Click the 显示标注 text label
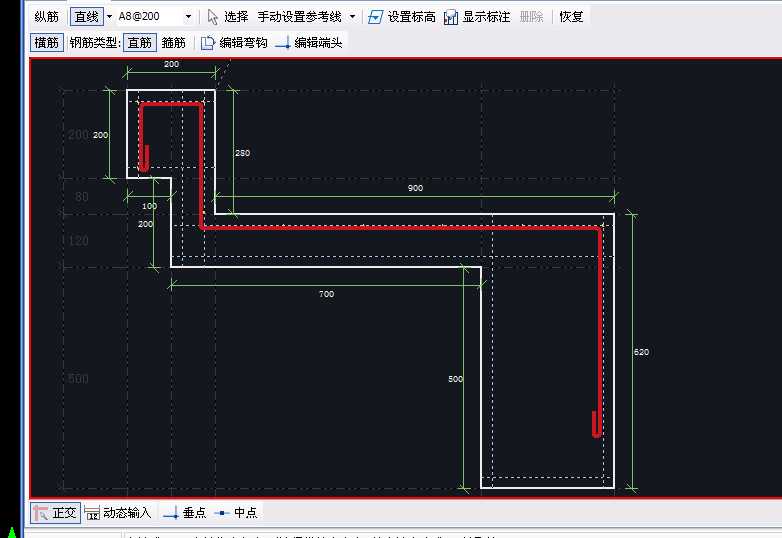782x538 pixels. tap(486, 17)
